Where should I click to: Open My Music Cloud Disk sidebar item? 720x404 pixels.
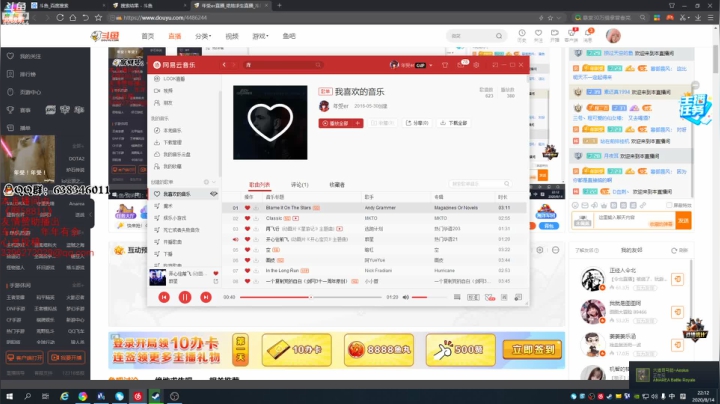point(172,154)
